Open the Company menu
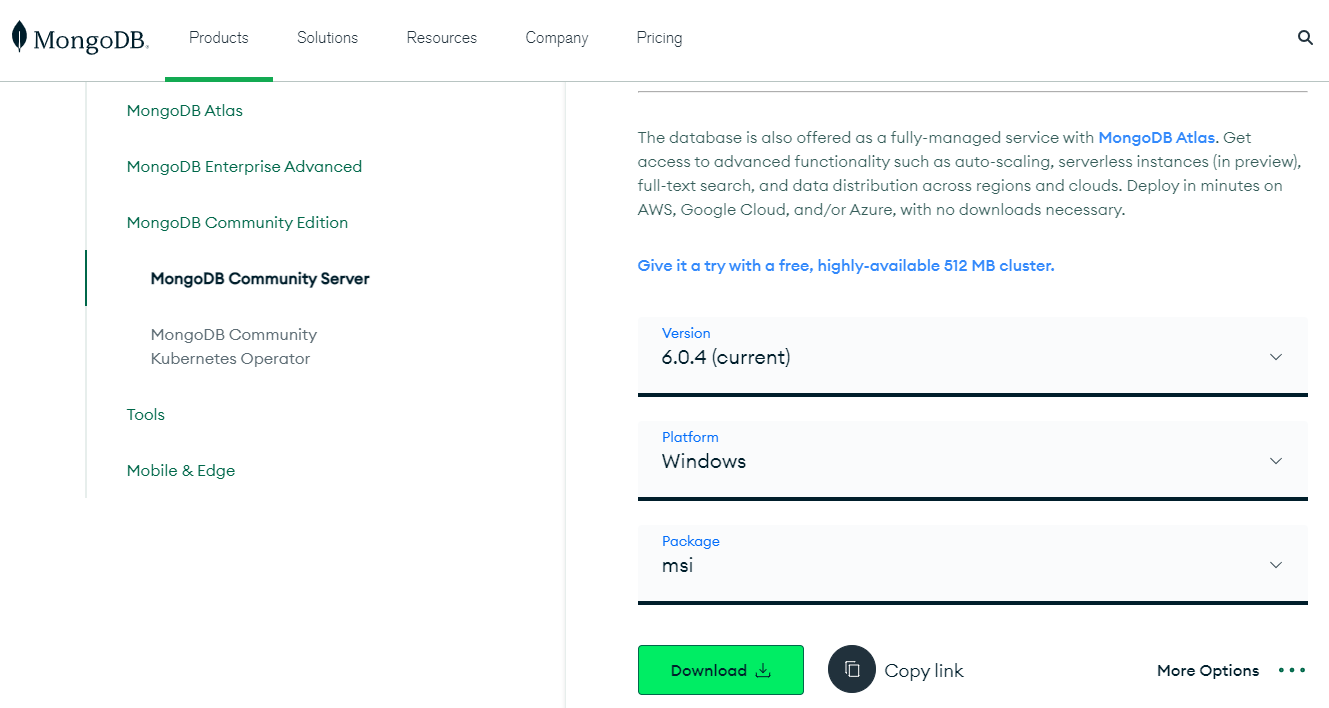 coord(557,38)
